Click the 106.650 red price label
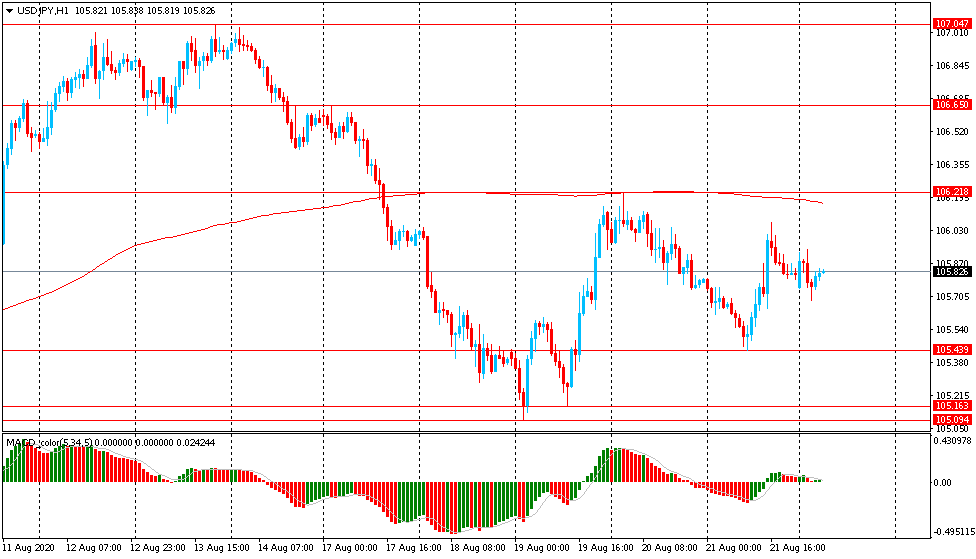976x559 pixels. 952,105
